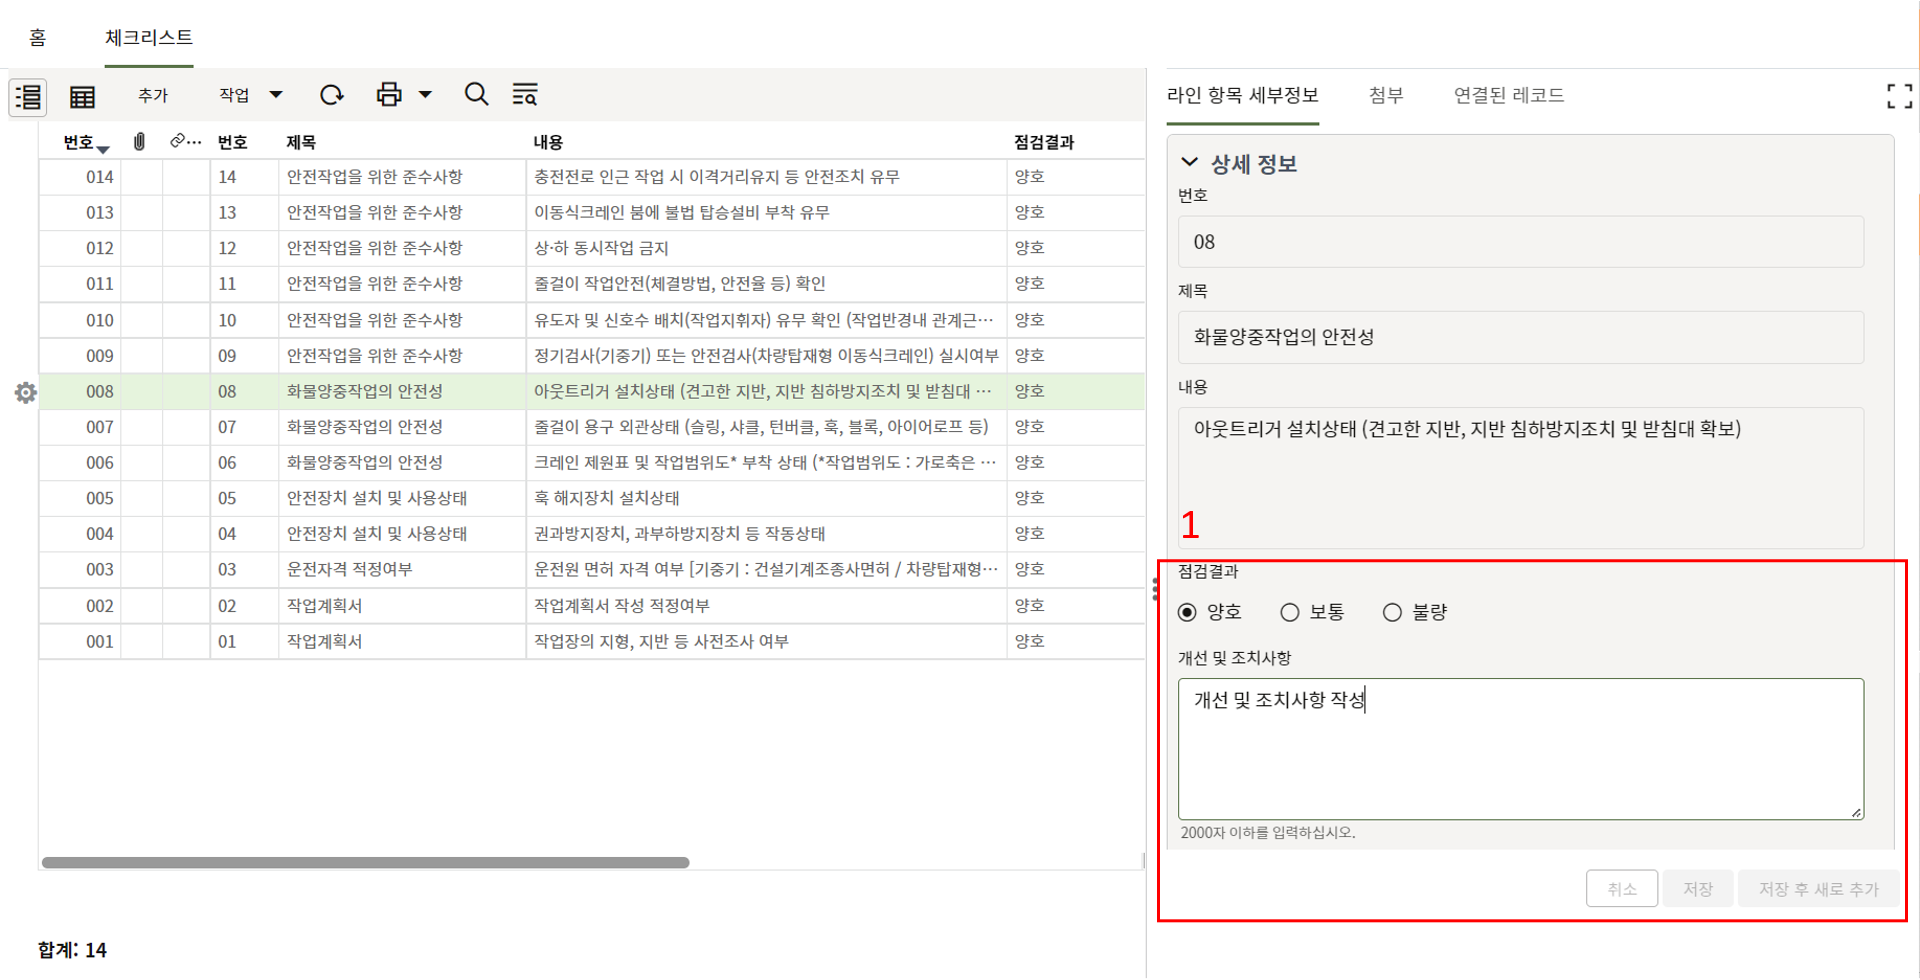Click the refresh icon in toolbar
The image size is (1920, 980).
click(331, 95)
